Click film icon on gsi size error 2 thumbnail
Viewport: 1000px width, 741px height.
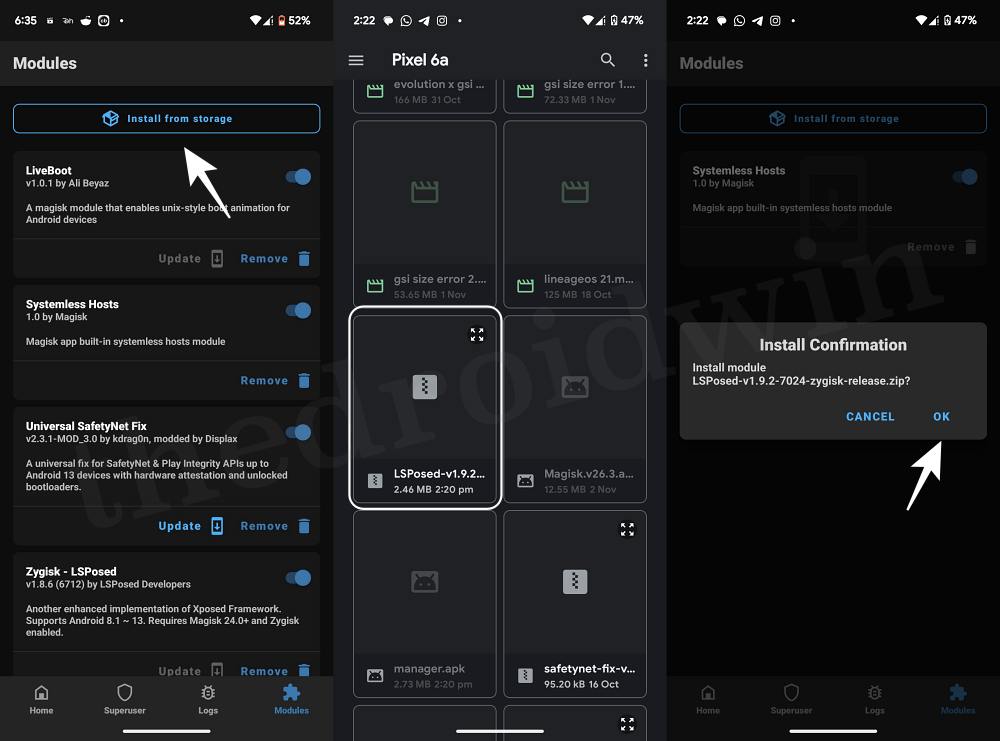[425, 191]
